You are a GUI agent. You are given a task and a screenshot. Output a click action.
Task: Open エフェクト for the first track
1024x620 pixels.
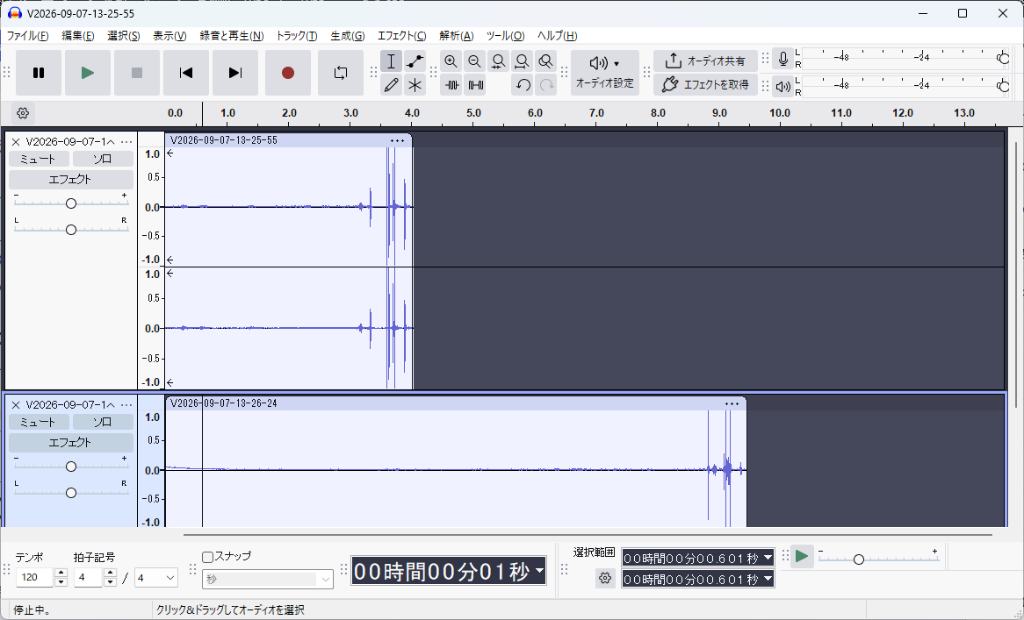[71, 179]
